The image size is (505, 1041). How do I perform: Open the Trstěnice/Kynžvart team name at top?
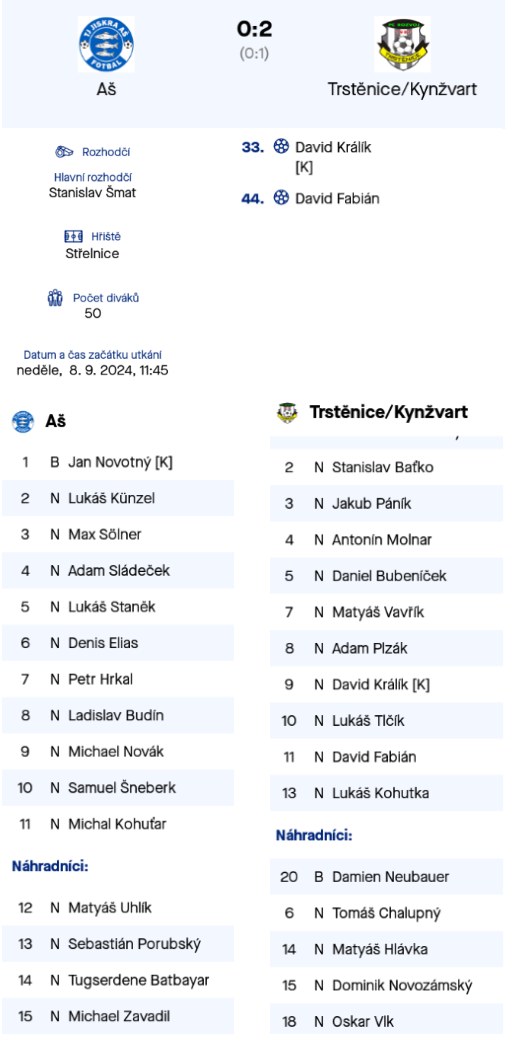click(402, 90)
